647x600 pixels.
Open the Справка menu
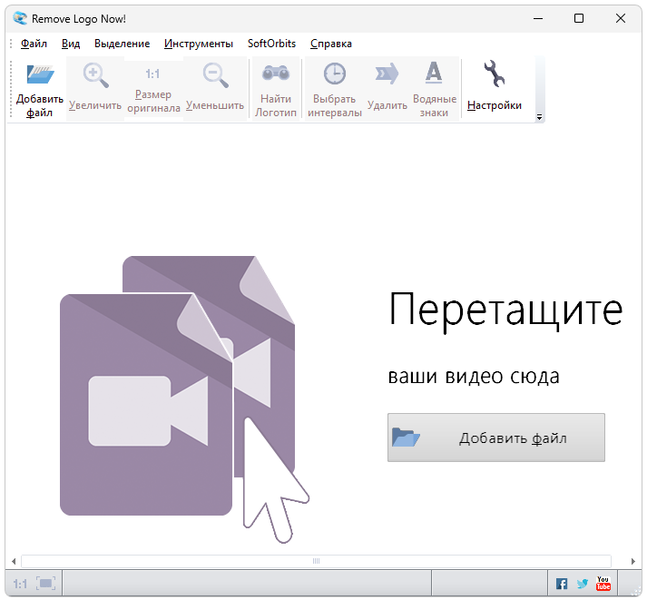(331, 43)
